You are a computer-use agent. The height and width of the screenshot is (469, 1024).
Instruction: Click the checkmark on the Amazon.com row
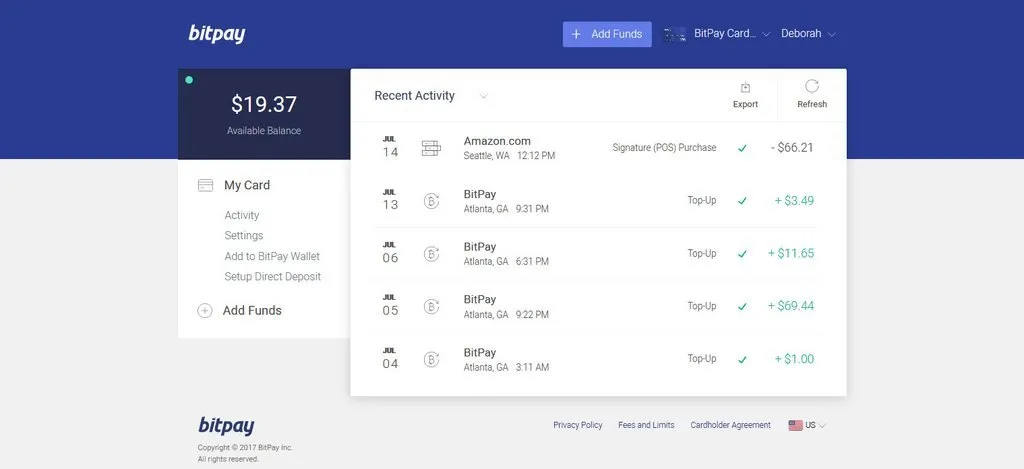click(x=742, y=148)
